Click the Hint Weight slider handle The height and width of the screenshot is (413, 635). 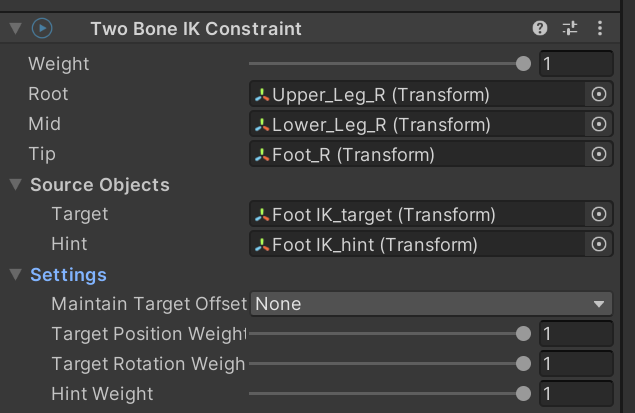[x=523, y=394]
